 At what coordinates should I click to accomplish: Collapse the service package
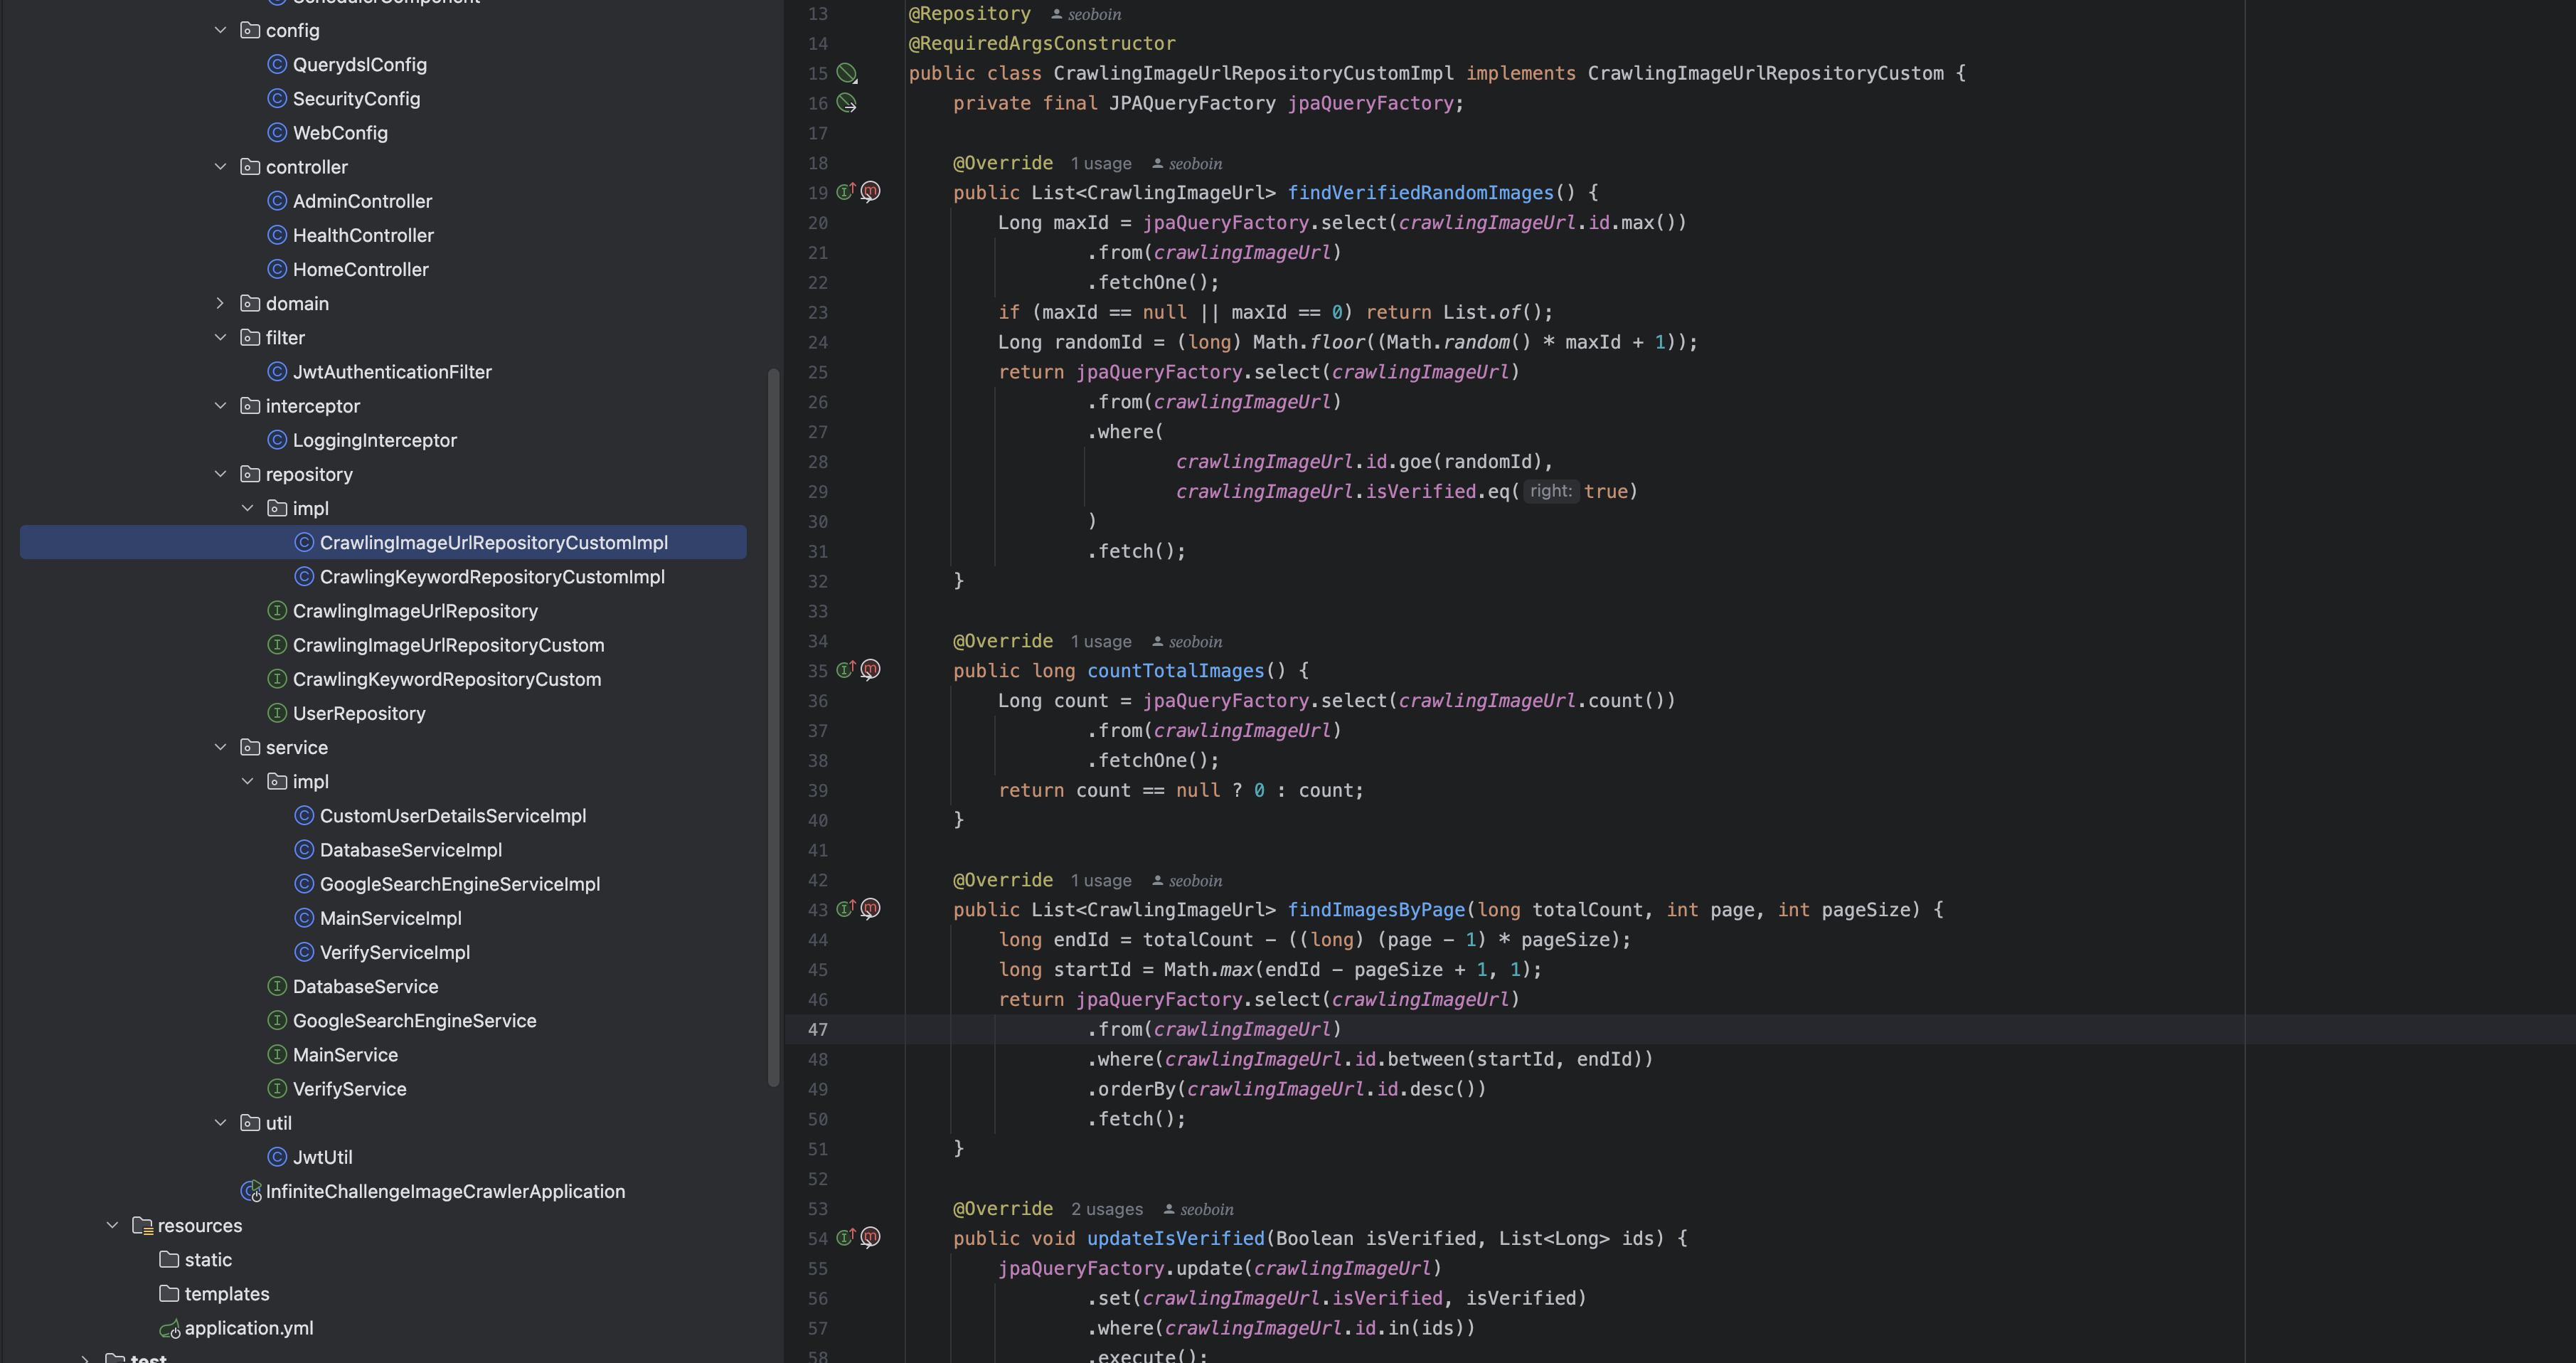tap(220, 747)
